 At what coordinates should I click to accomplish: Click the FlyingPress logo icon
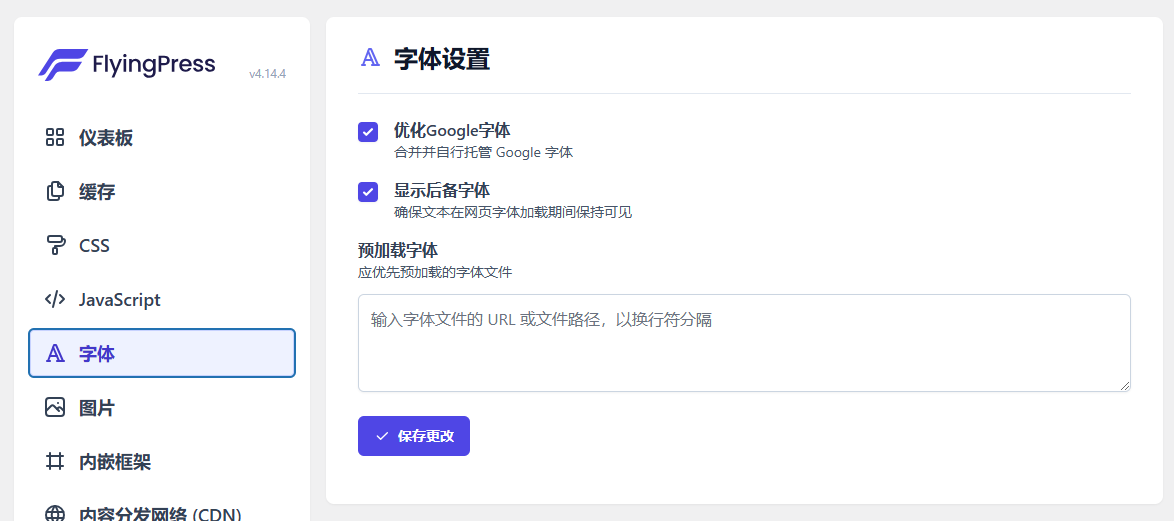tap(62, 65)
